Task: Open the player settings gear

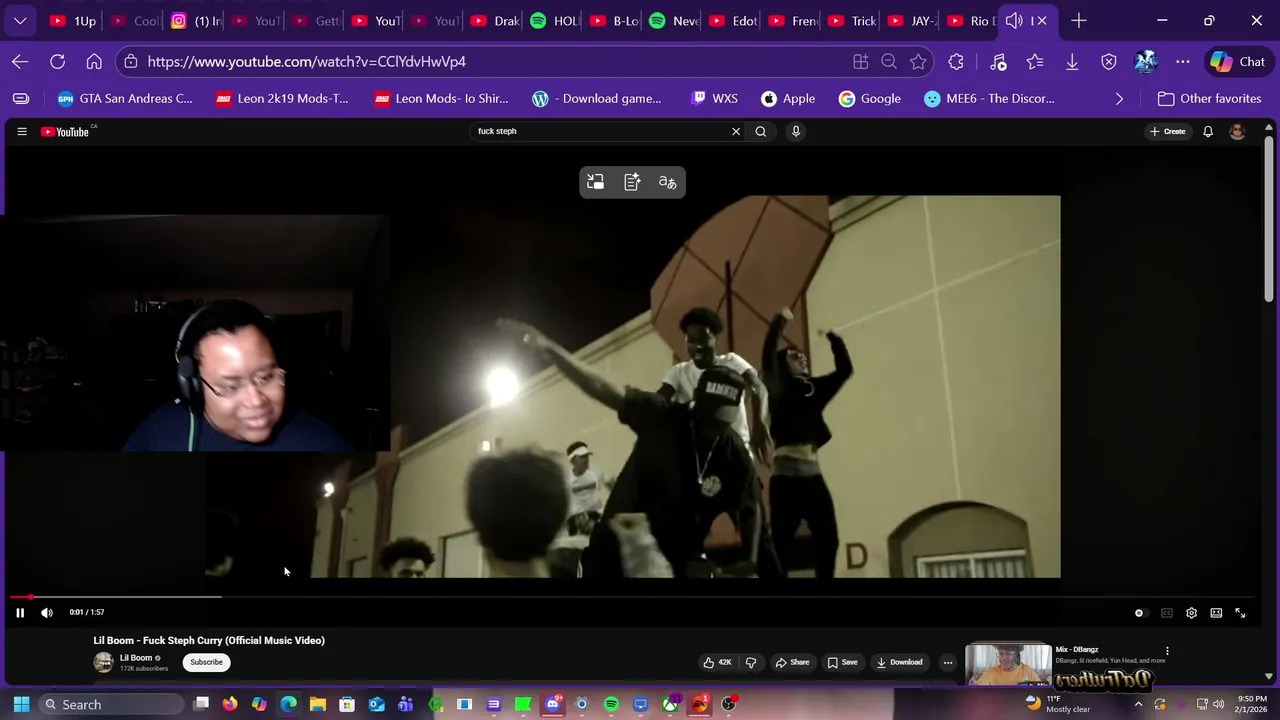Action: click(1191, 613)
